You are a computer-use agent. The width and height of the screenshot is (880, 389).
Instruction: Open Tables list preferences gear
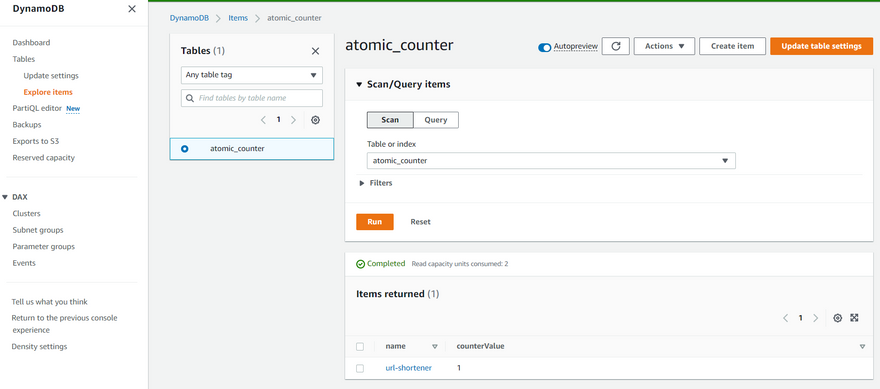coord(315,120)
